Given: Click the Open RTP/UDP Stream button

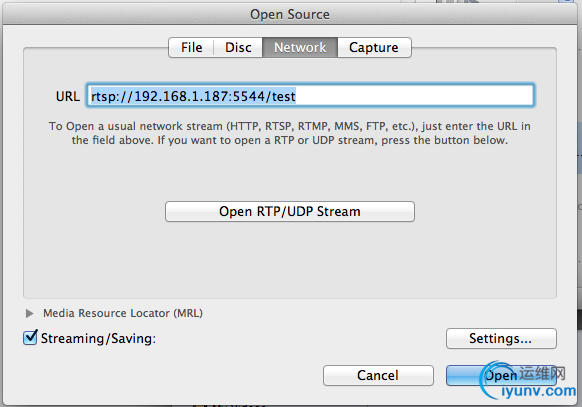Looking at the screenshot, I should click(x=290, y=211).
